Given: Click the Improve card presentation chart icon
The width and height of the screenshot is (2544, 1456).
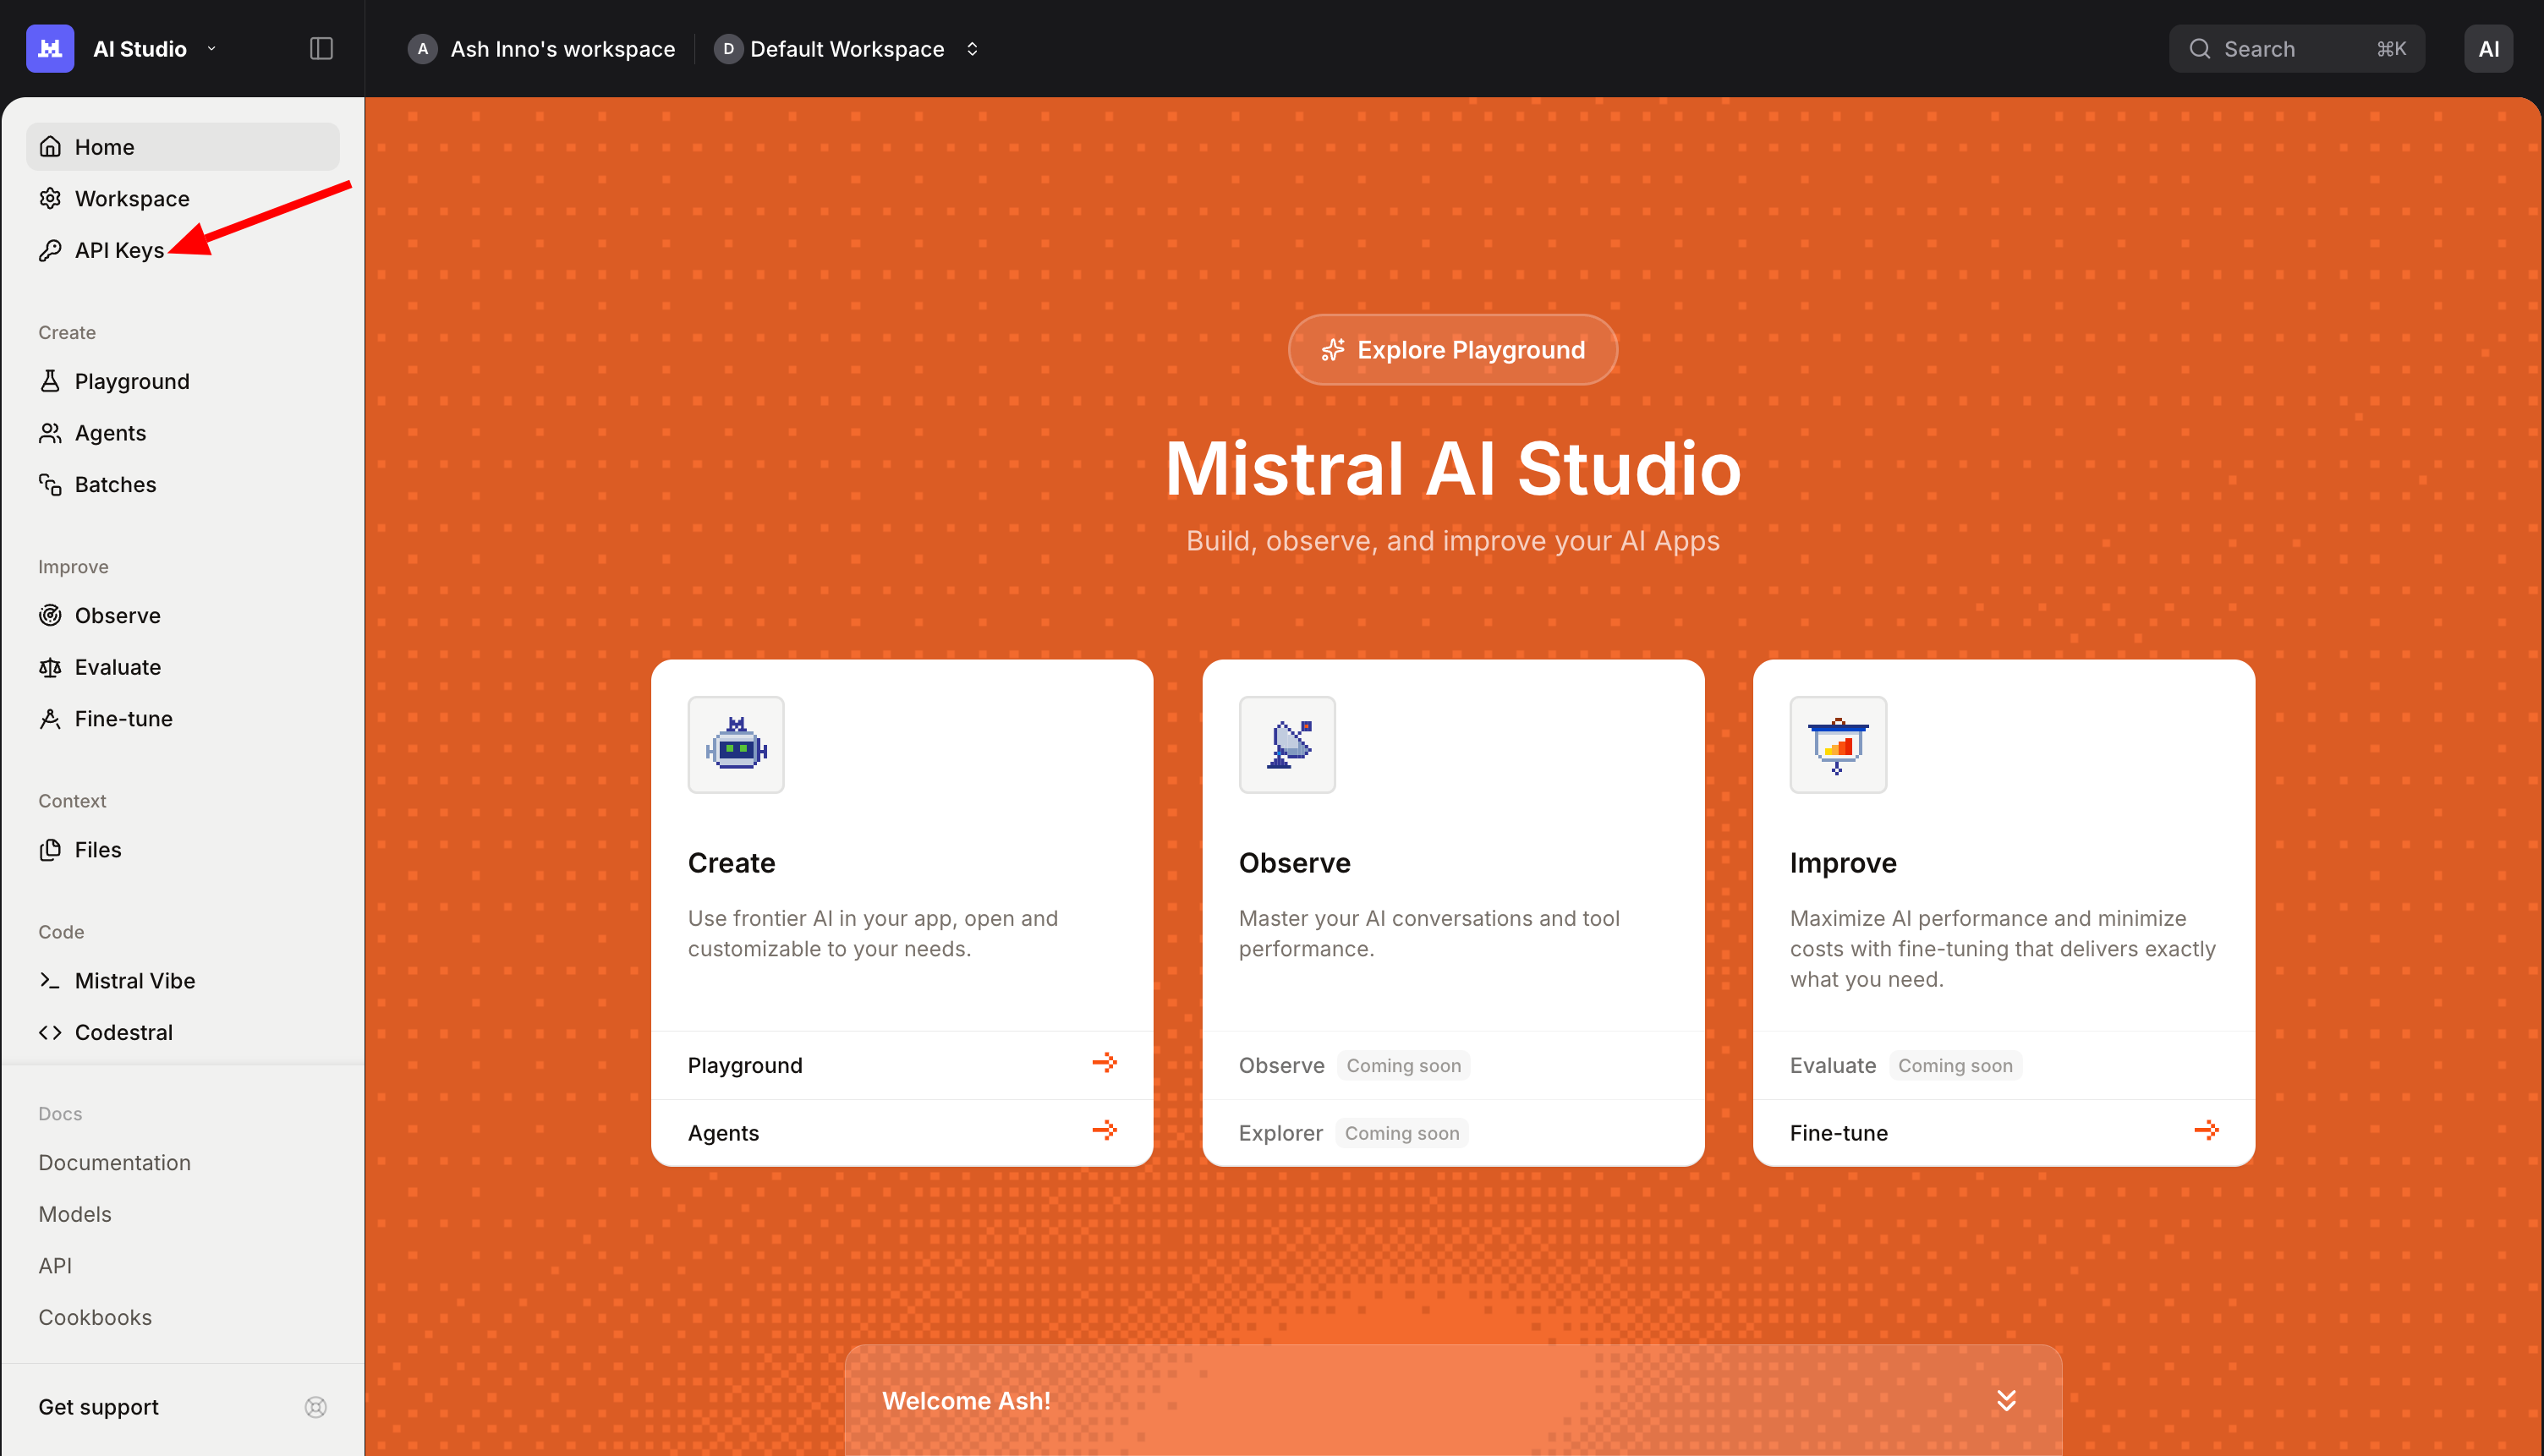Looking at the screenshot, I should (x=1838, y=745).
